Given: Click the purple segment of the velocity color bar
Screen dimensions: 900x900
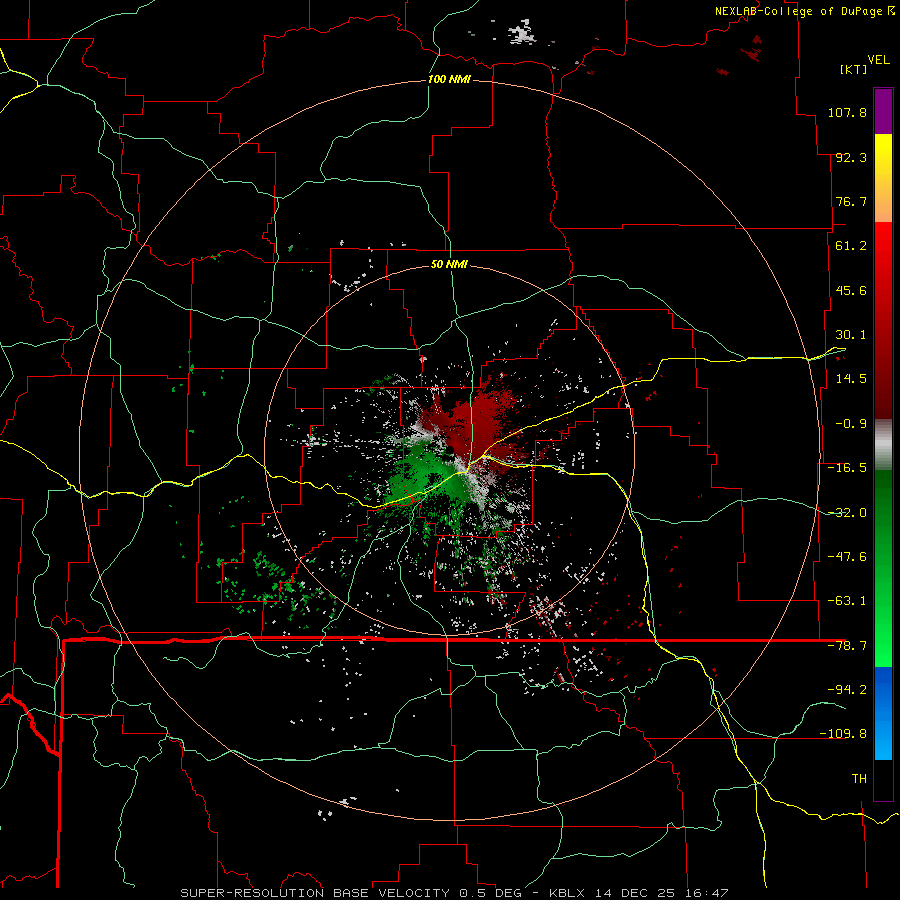Looking at the screenshot, I should [x=883, y=111].
